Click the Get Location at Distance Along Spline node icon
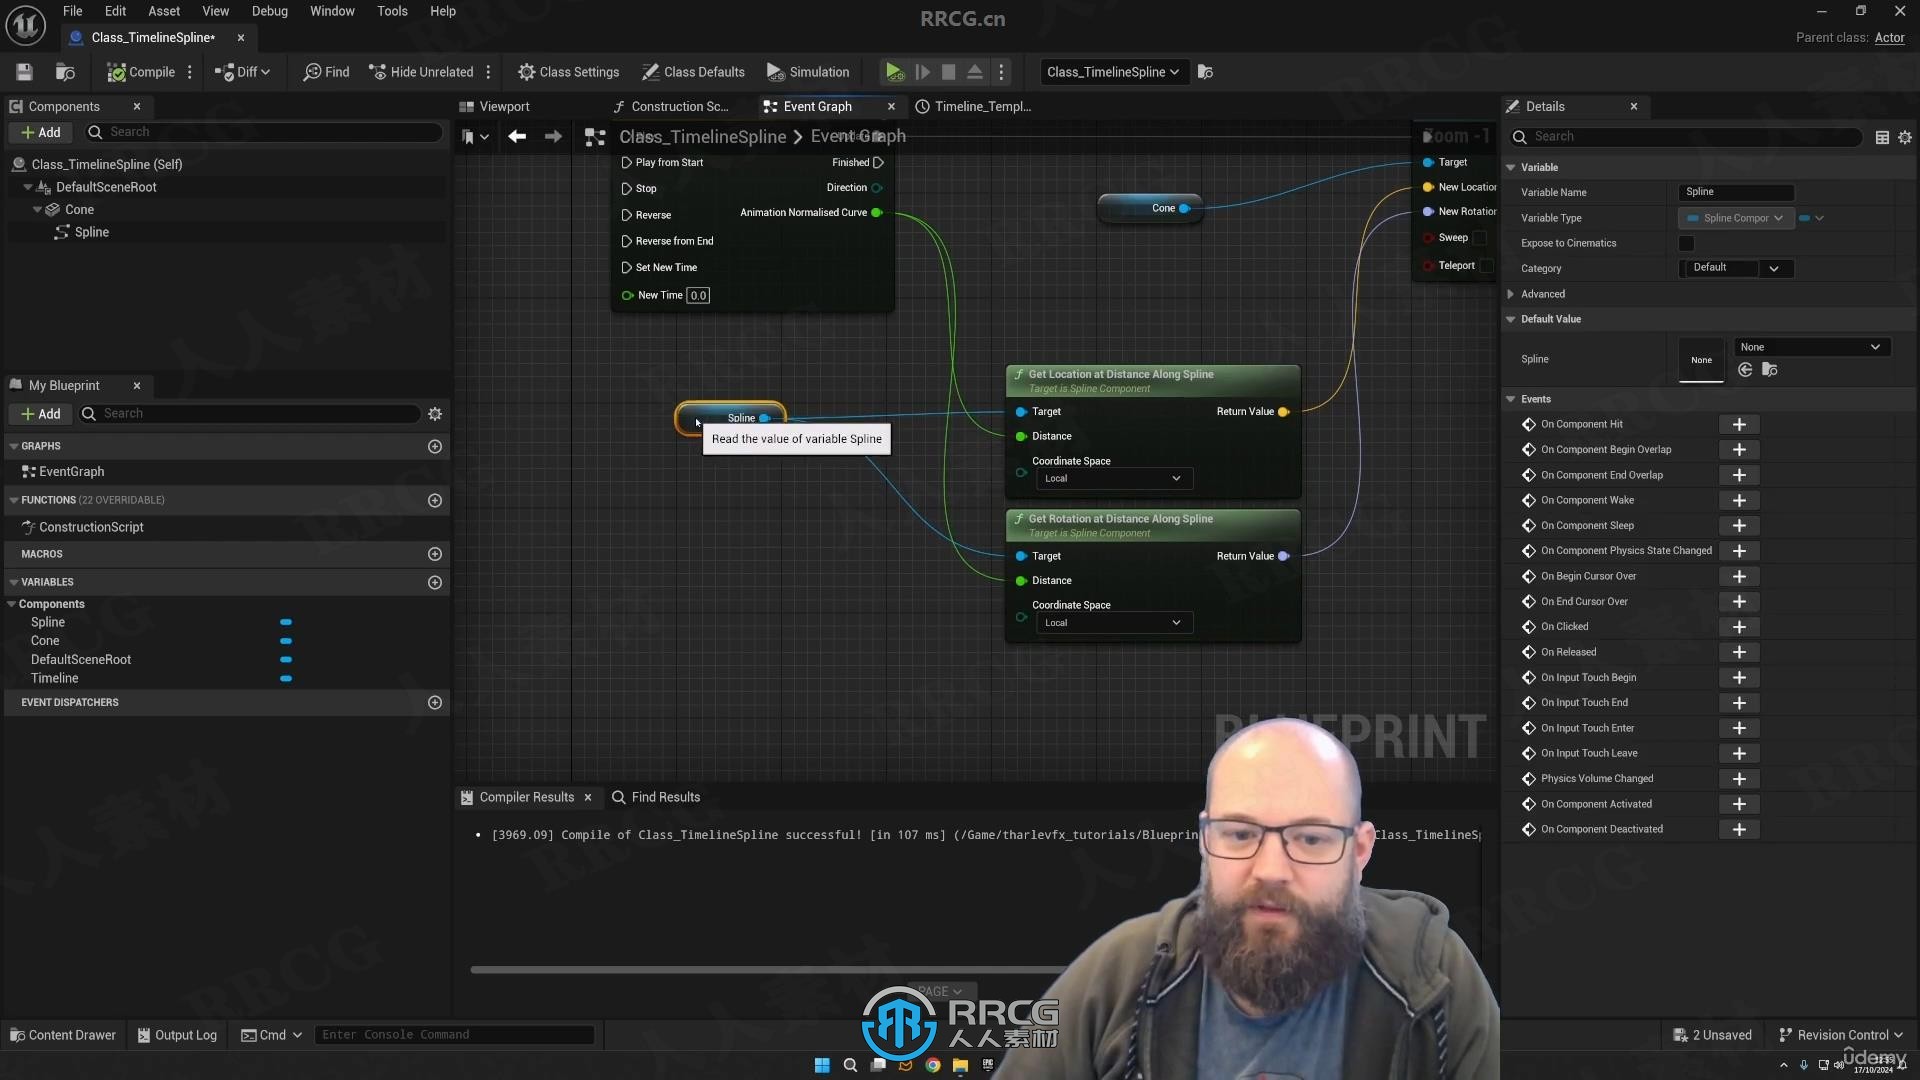The image size is (1920, 1080). click(x=1019, y=373)
